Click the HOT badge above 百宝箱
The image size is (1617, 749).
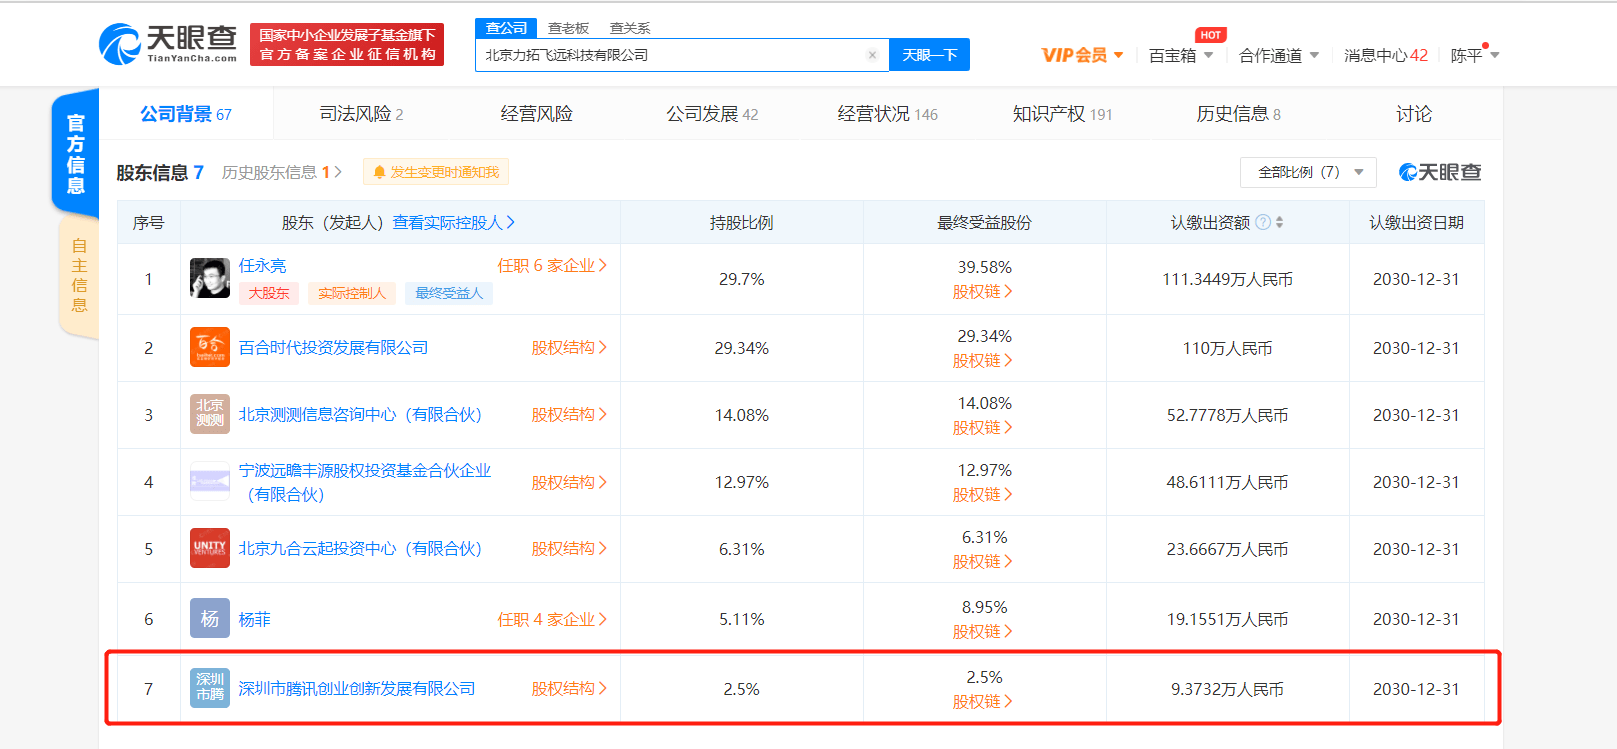pyautogui.click(x=1210, y=35)
